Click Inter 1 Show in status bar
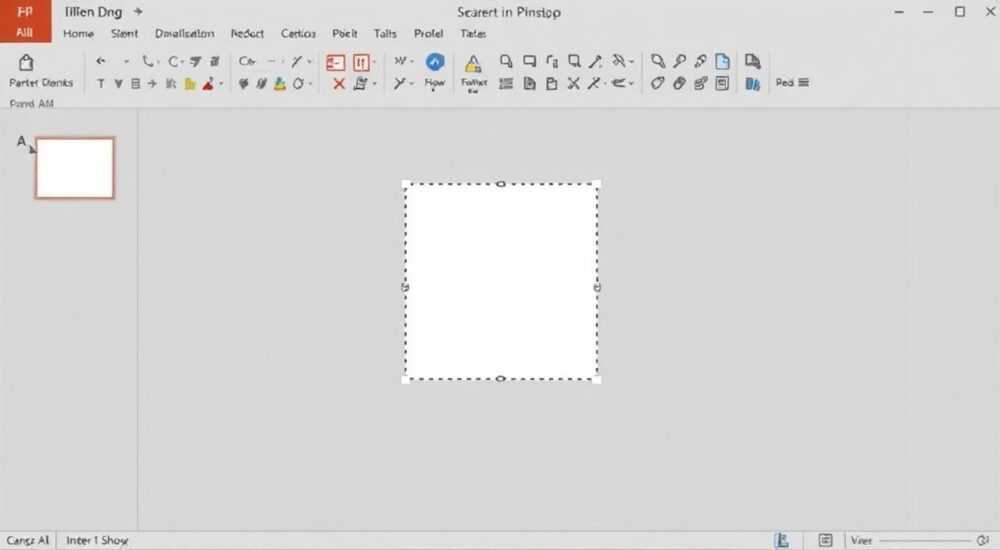The width and height of the screenshot is (1000, 550). click(98, 540)
